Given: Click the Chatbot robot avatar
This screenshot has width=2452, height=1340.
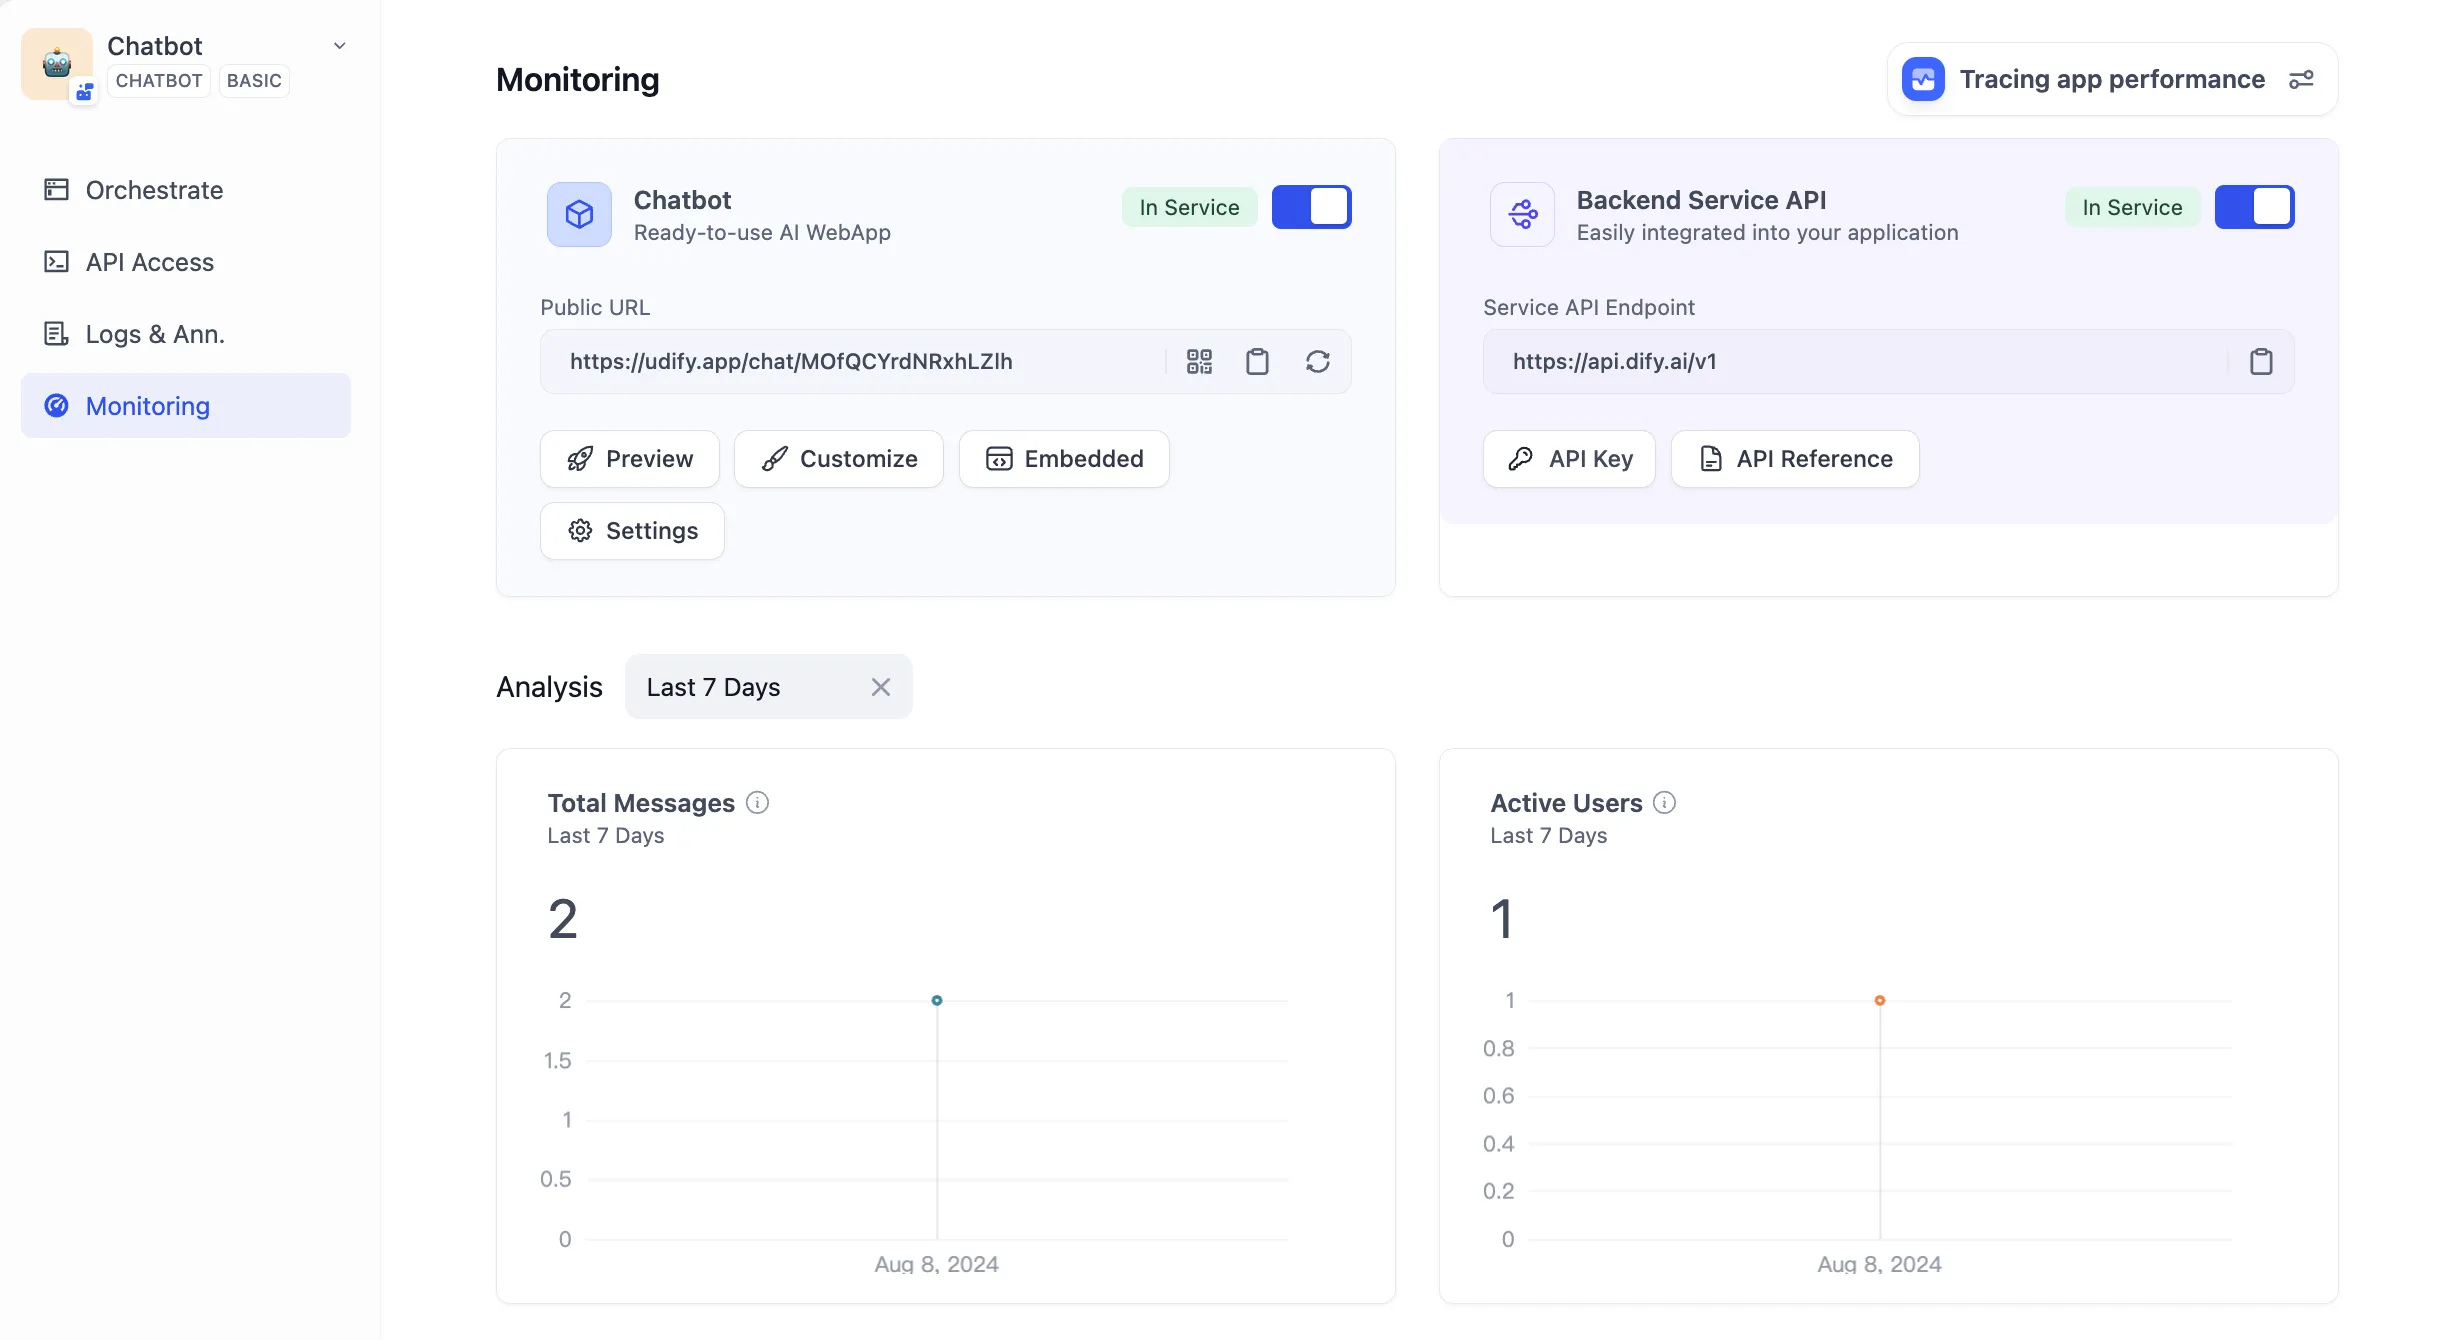Looking at the screenshot, I should click(57, 63).
